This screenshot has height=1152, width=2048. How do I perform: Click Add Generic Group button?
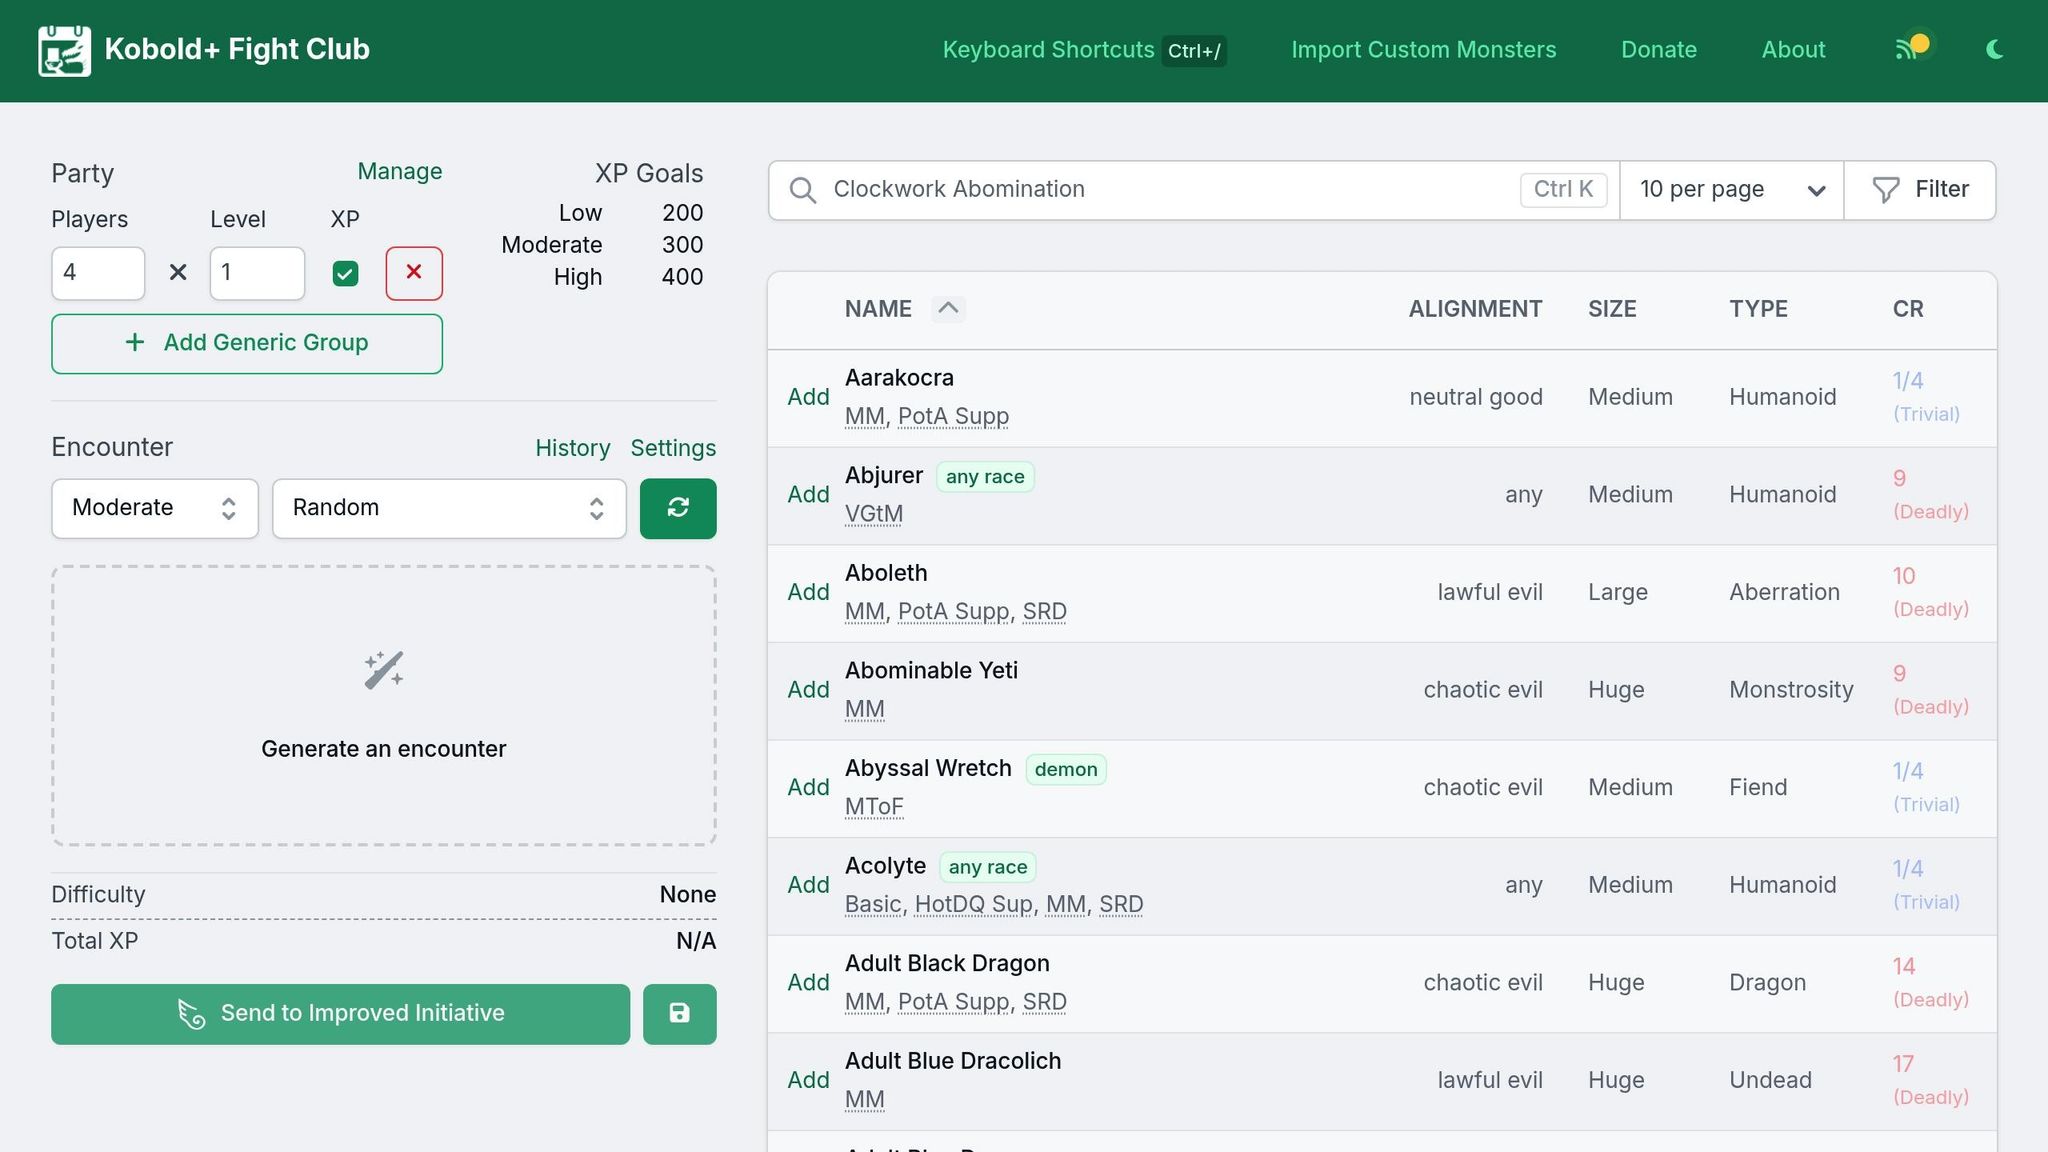pos(247,343)
